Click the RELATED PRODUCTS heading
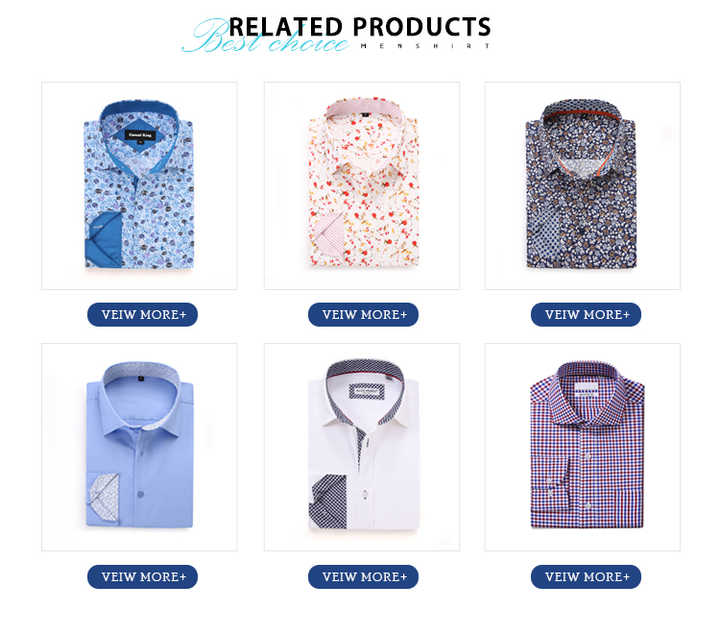The image size is (720, 634). pos(360,27)
